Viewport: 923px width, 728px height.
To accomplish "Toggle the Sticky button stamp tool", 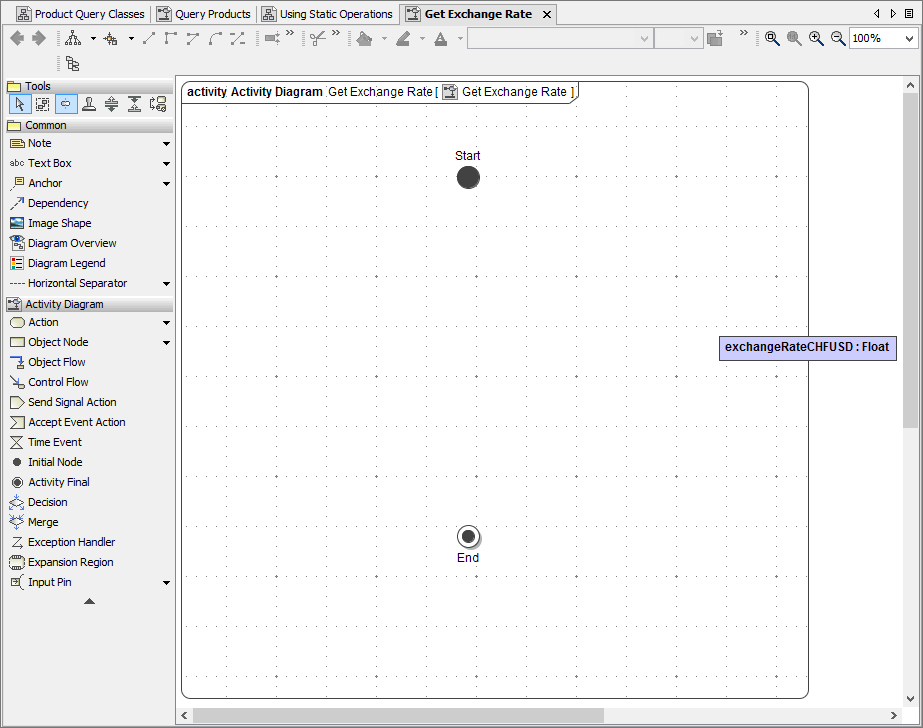I will (x=89, y=104).
